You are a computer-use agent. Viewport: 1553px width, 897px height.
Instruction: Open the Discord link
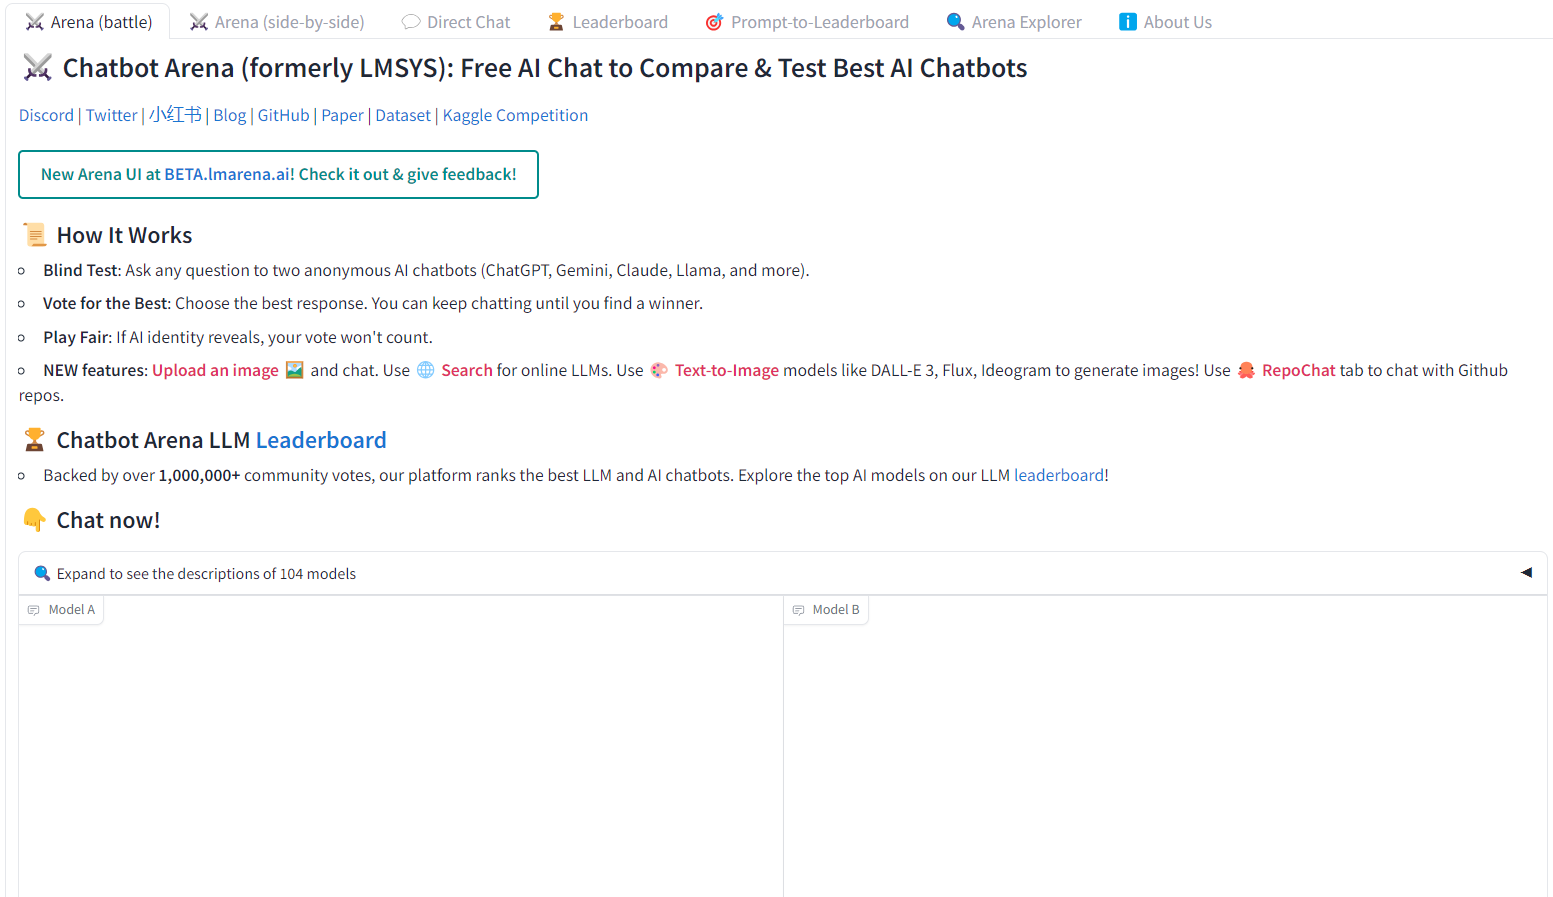[x=46, y=116]
